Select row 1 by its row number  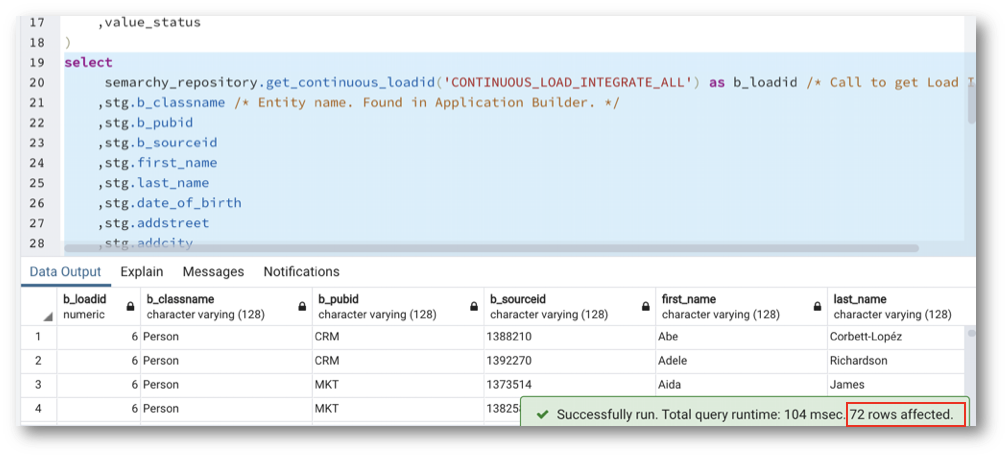[39, 337]
